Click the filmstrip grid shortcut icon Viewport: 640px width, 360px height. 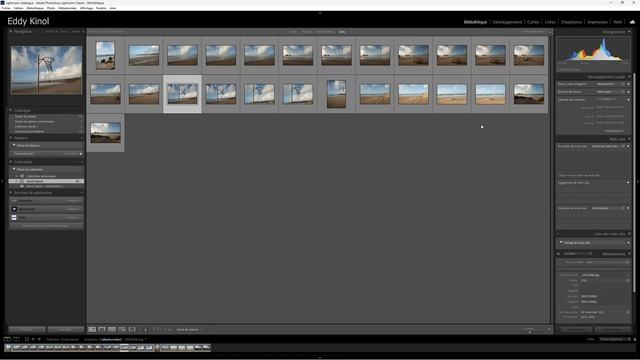(x=27, y=339)
